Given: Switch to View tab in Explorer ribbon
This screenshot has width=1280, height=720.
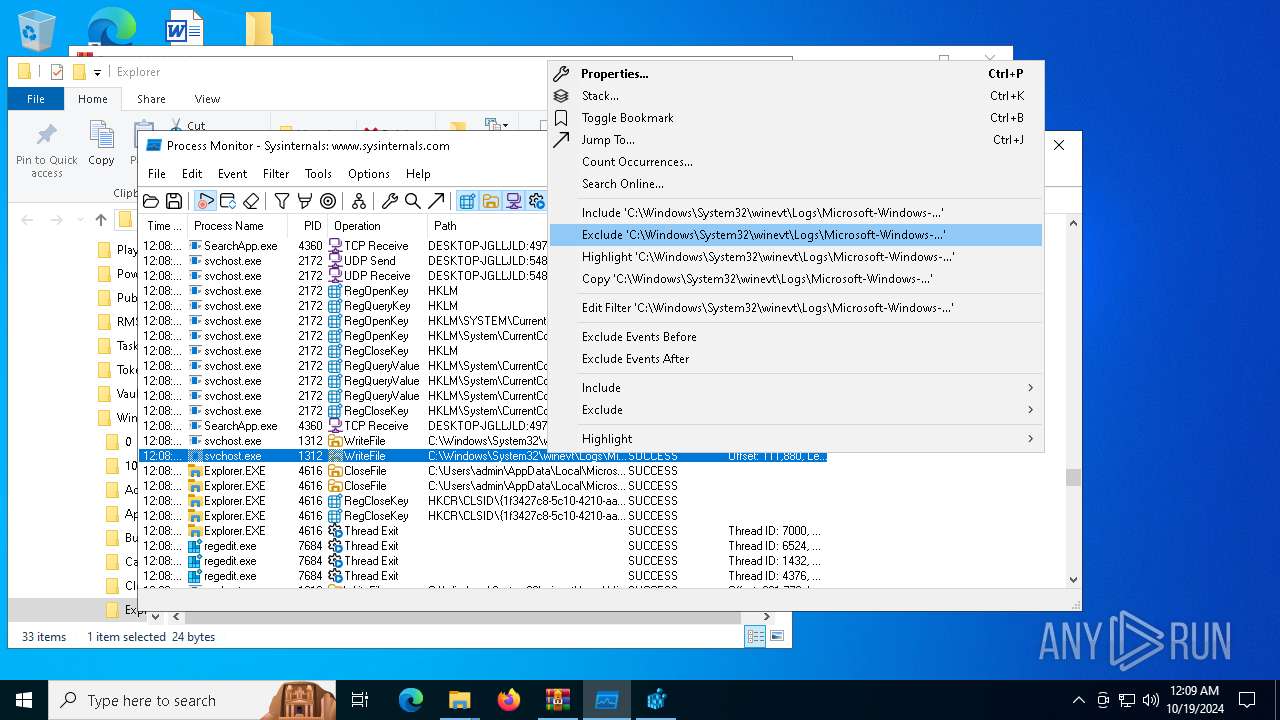Looking at the screenshot, I should point(207,99).
